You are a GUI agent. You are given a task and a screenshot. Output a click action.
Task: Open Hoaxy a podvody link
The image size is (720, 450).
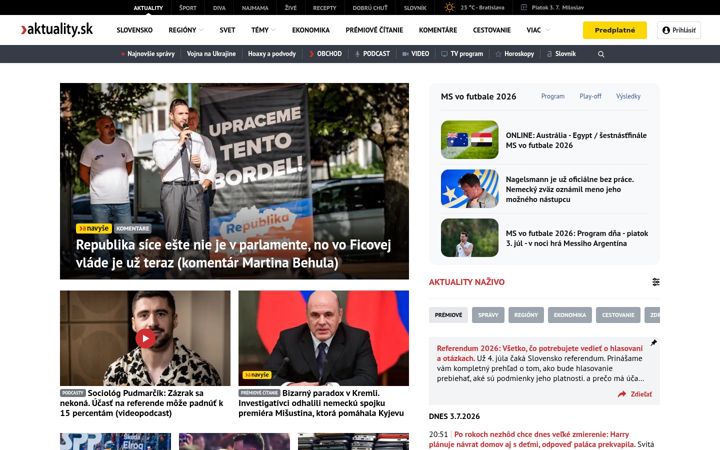pyautogui.click(x=272, y=54)
